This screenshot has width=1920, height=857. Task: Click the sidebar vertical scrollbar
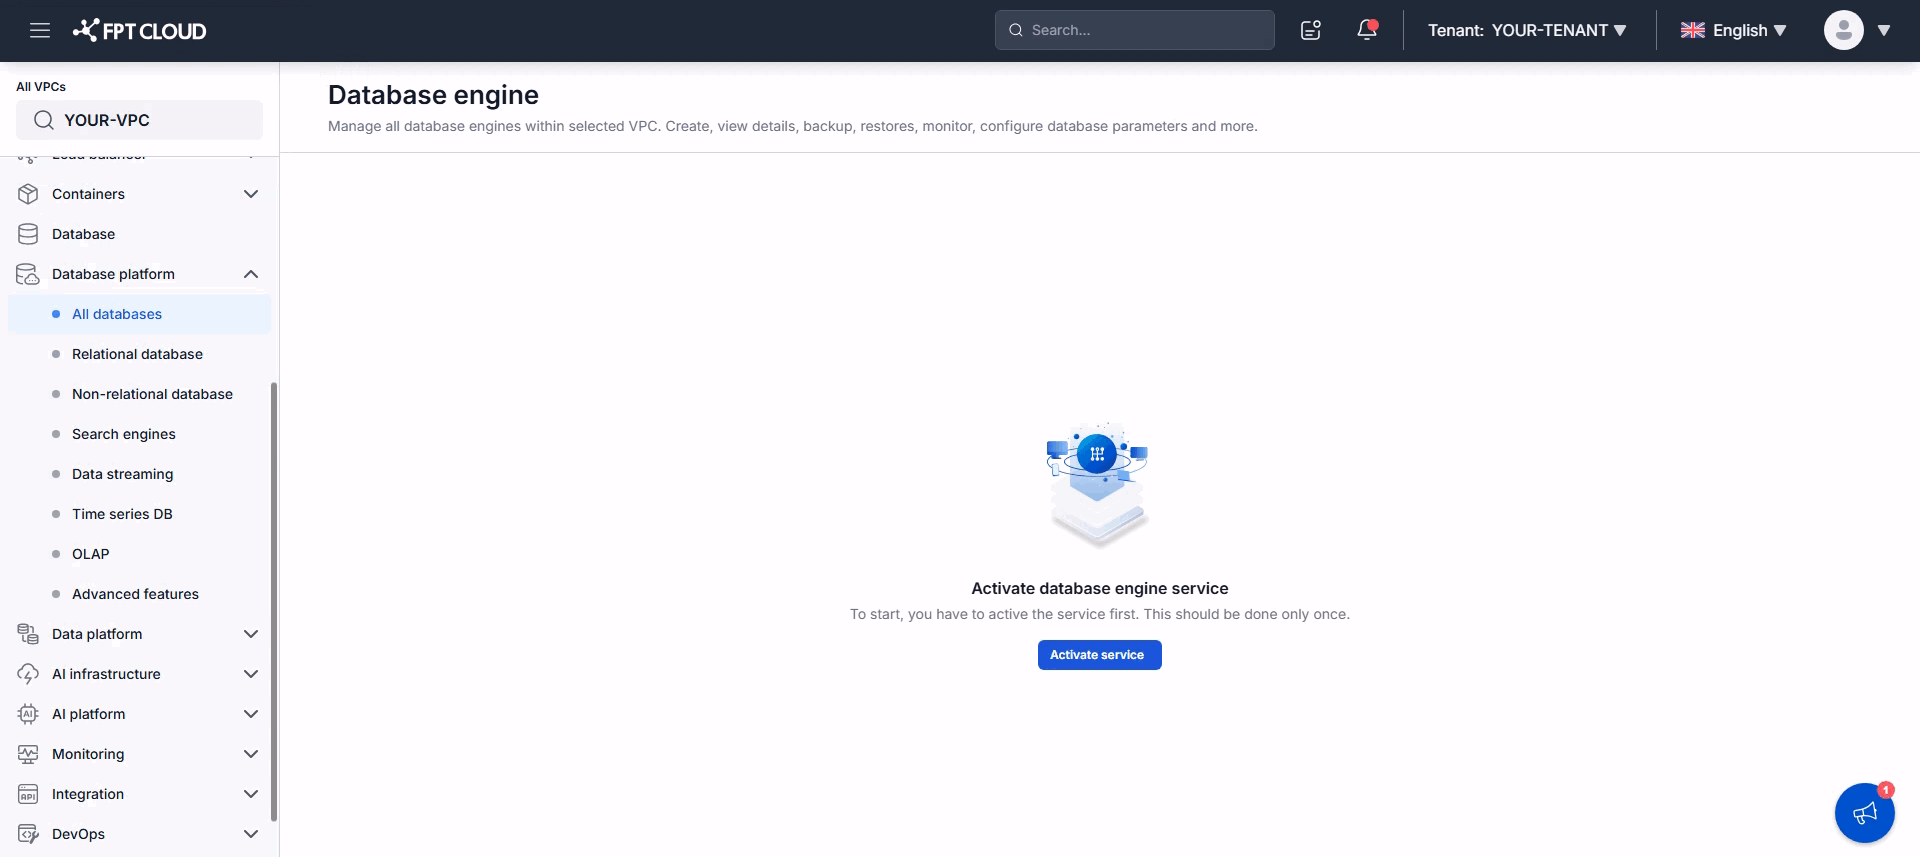[x=274, y=600]
